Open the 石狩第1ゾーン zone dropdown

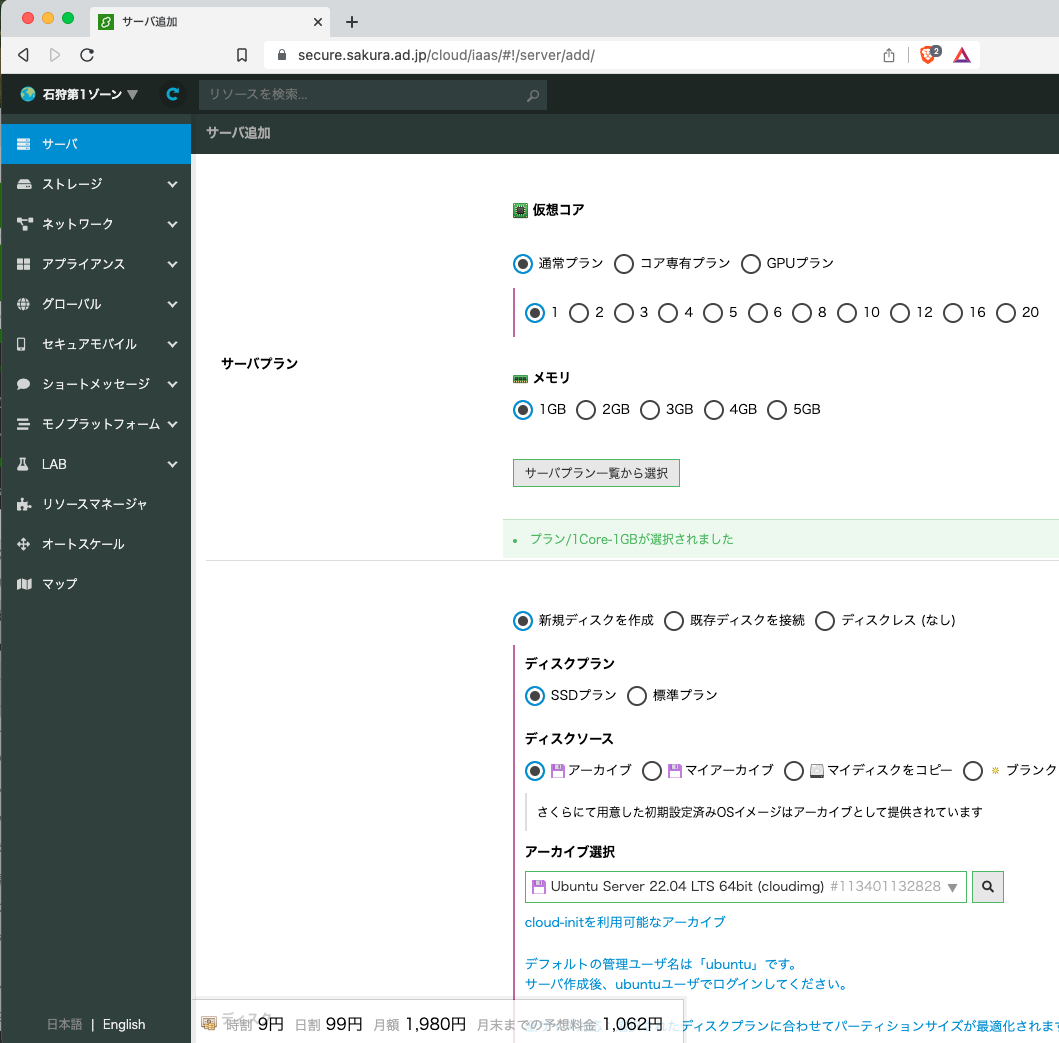point(79,94)
